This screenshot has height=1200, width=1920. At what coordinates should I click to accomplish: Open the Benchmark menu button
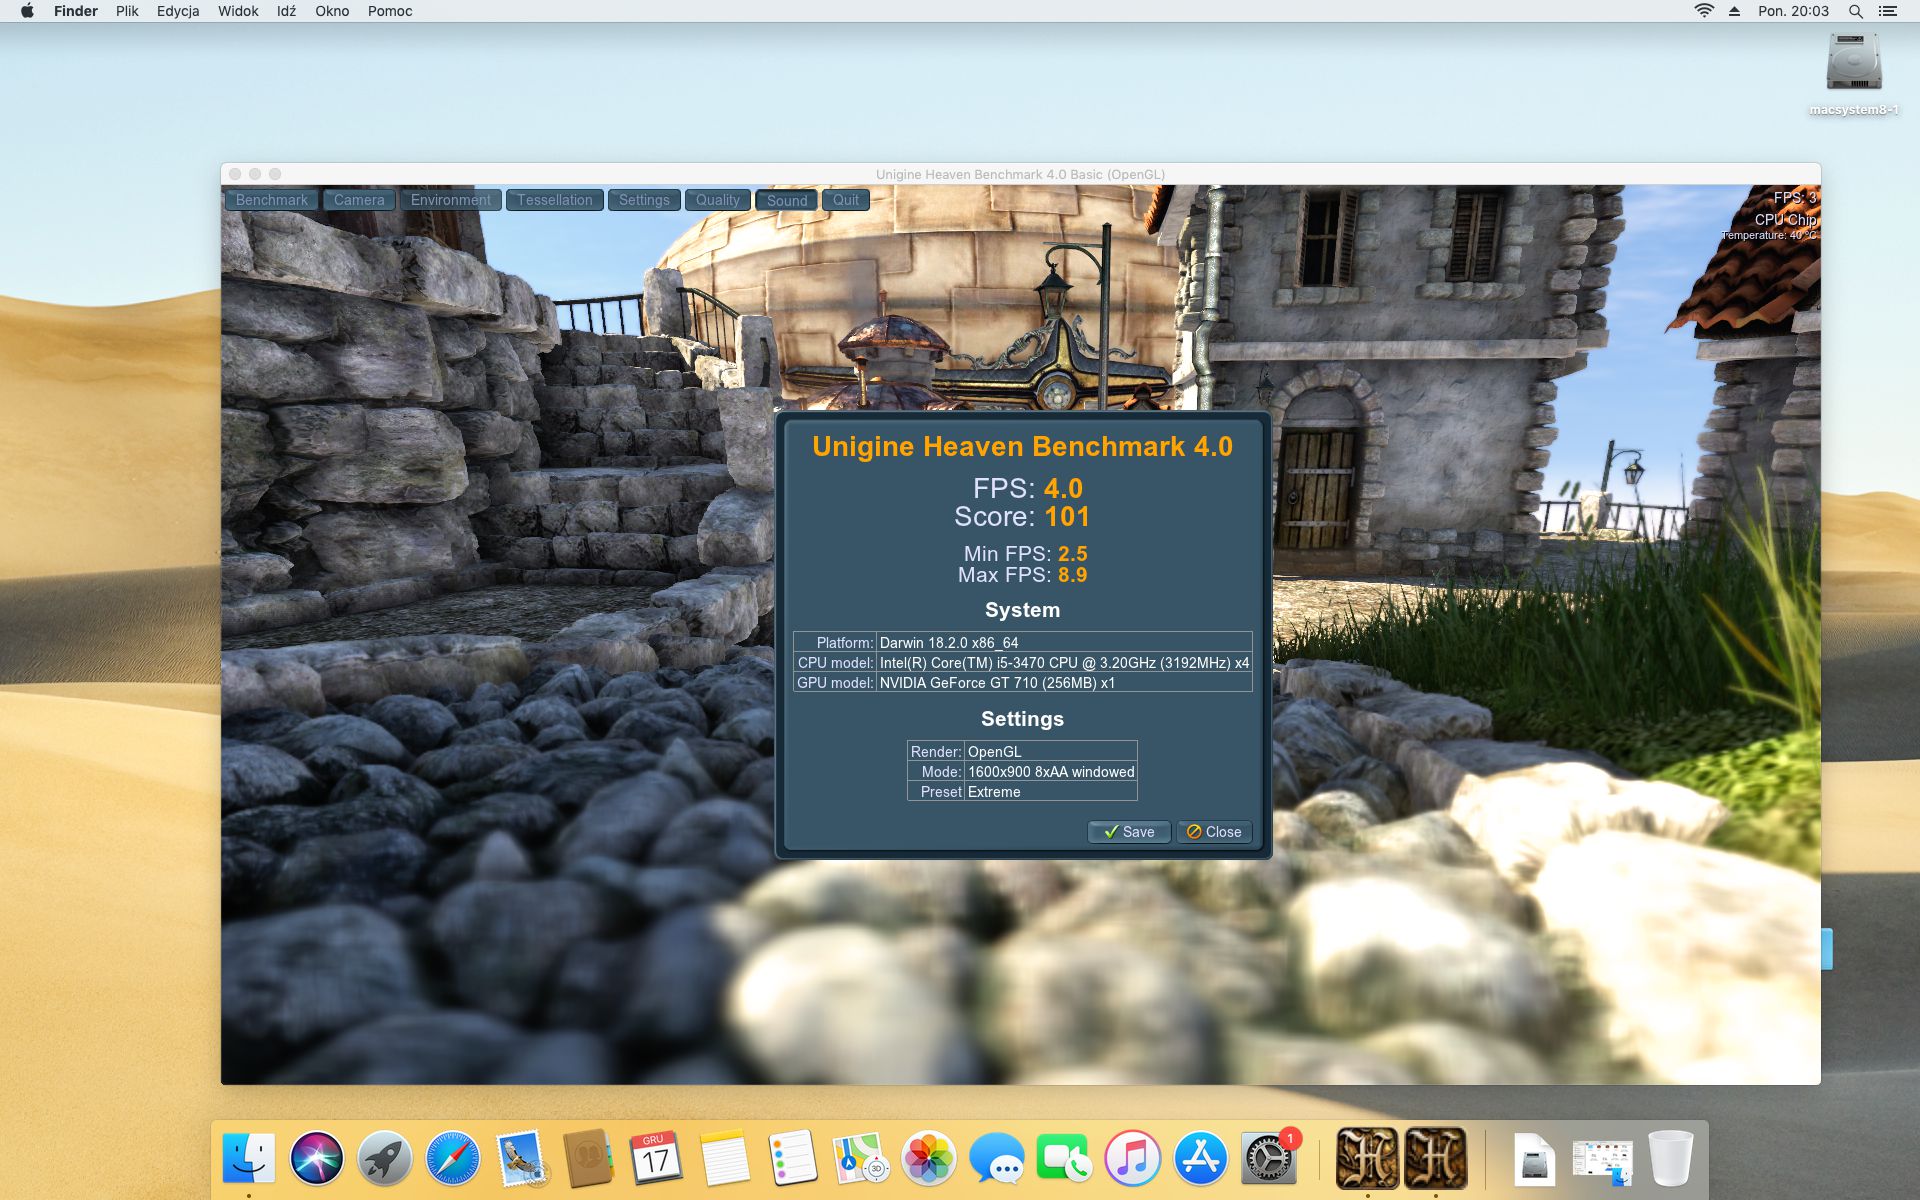tap(271, 200)
